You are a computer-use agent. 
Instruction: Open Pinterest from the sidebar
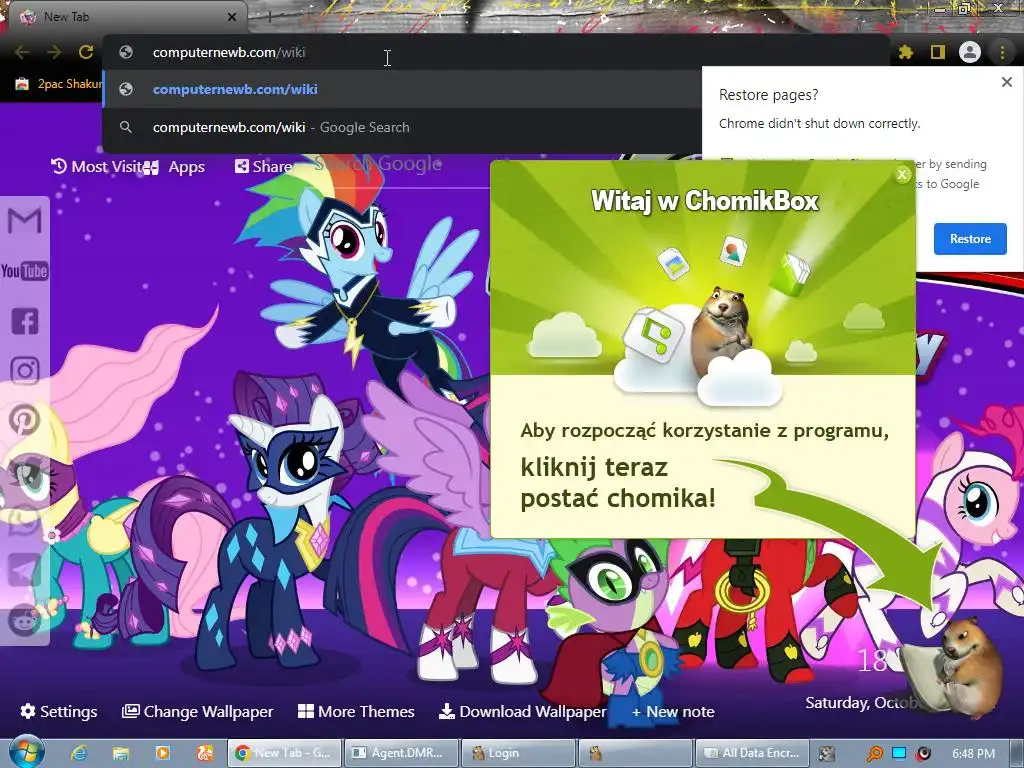(25, 421)
